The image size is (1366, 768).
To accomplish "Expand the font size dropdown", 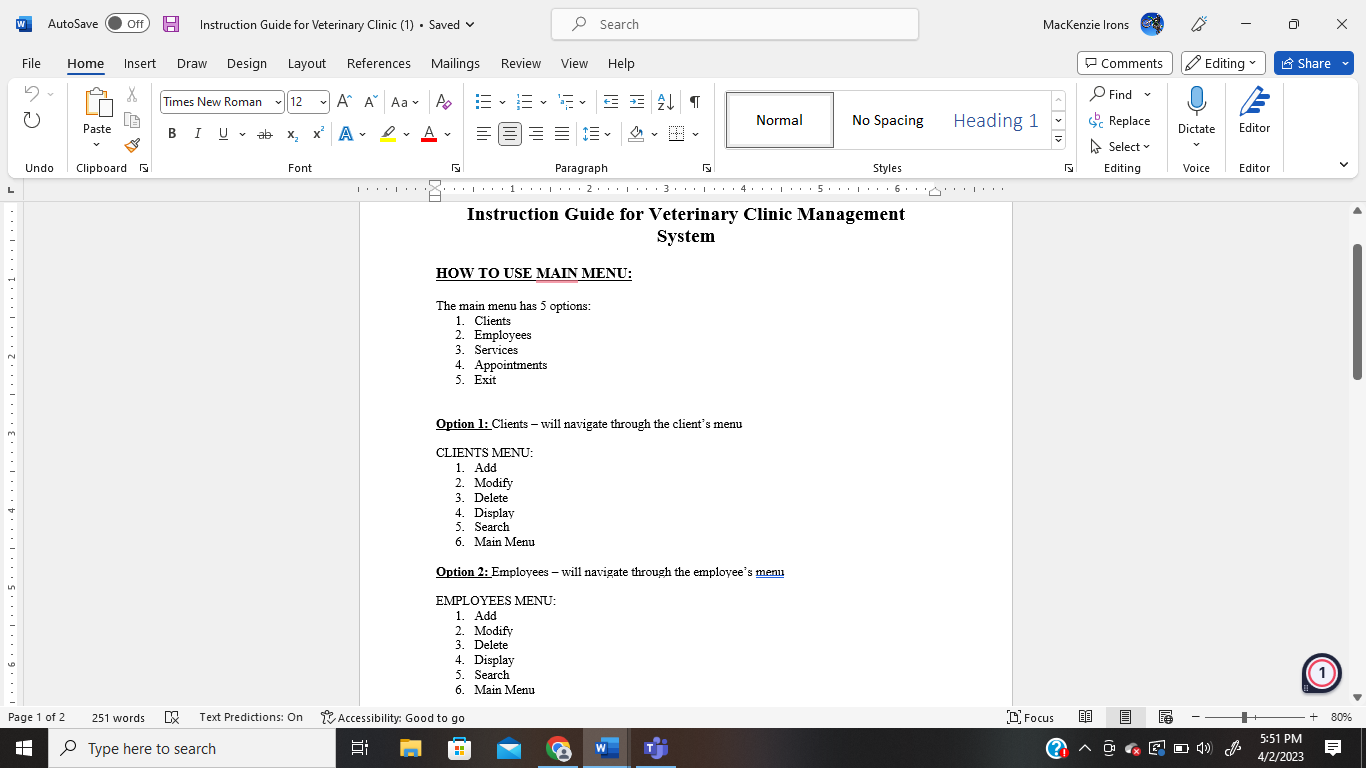I will click(x=323, y=102).
